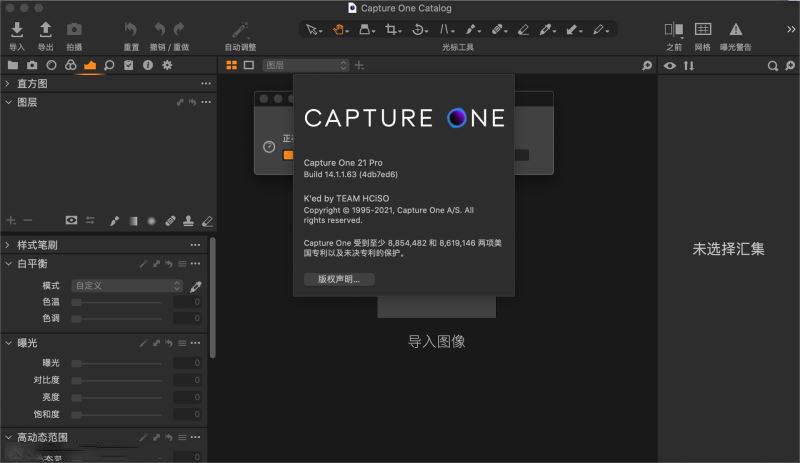Click the 版权声明... button in About dialog
The height and width of the screenshot is (463, 800).
pos(339,279)
